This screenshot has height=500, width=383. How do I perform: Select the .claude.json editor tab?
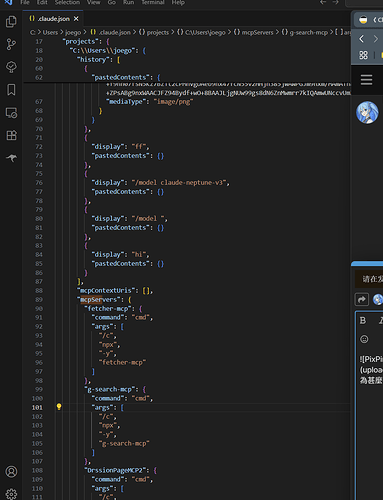click(53, 19)
